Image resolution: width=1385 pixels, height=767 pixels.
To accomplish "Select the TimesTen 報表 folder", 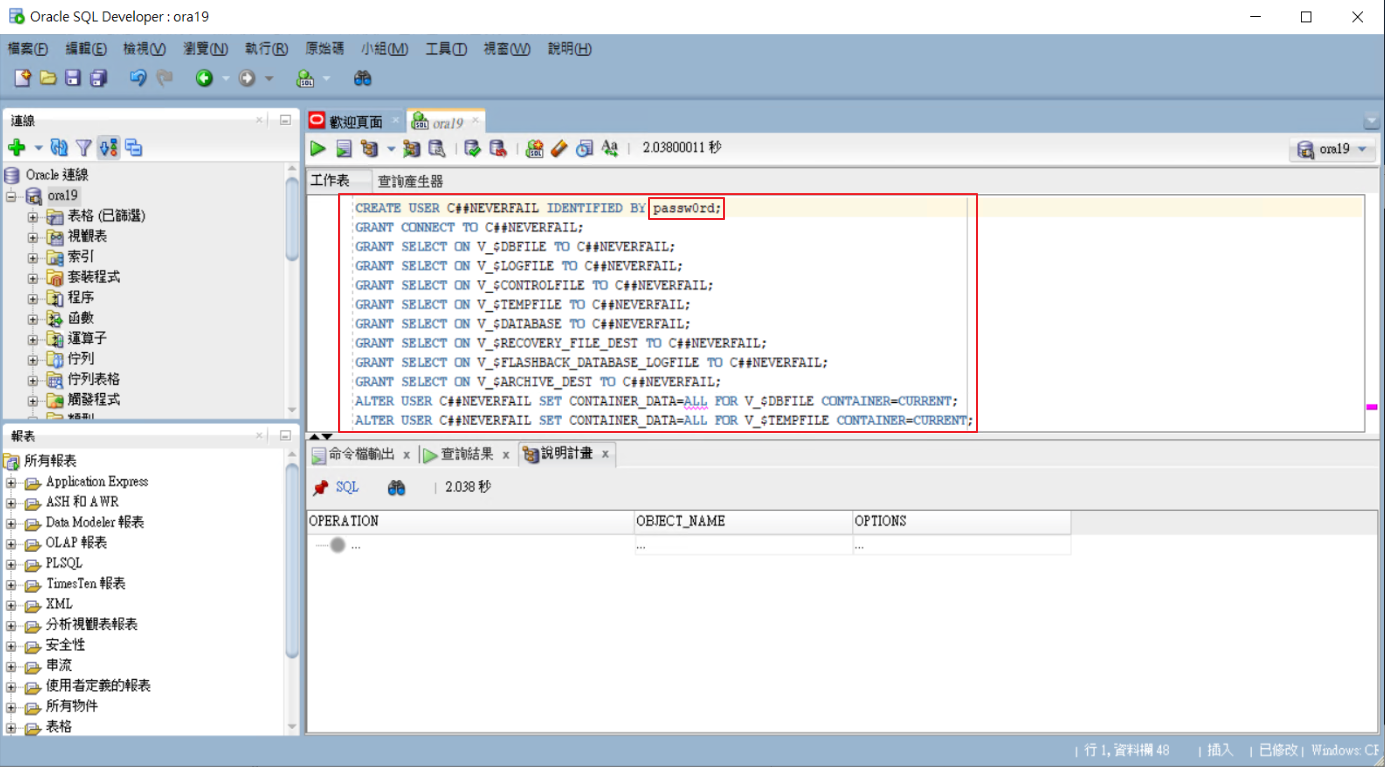I will (86, 584).
